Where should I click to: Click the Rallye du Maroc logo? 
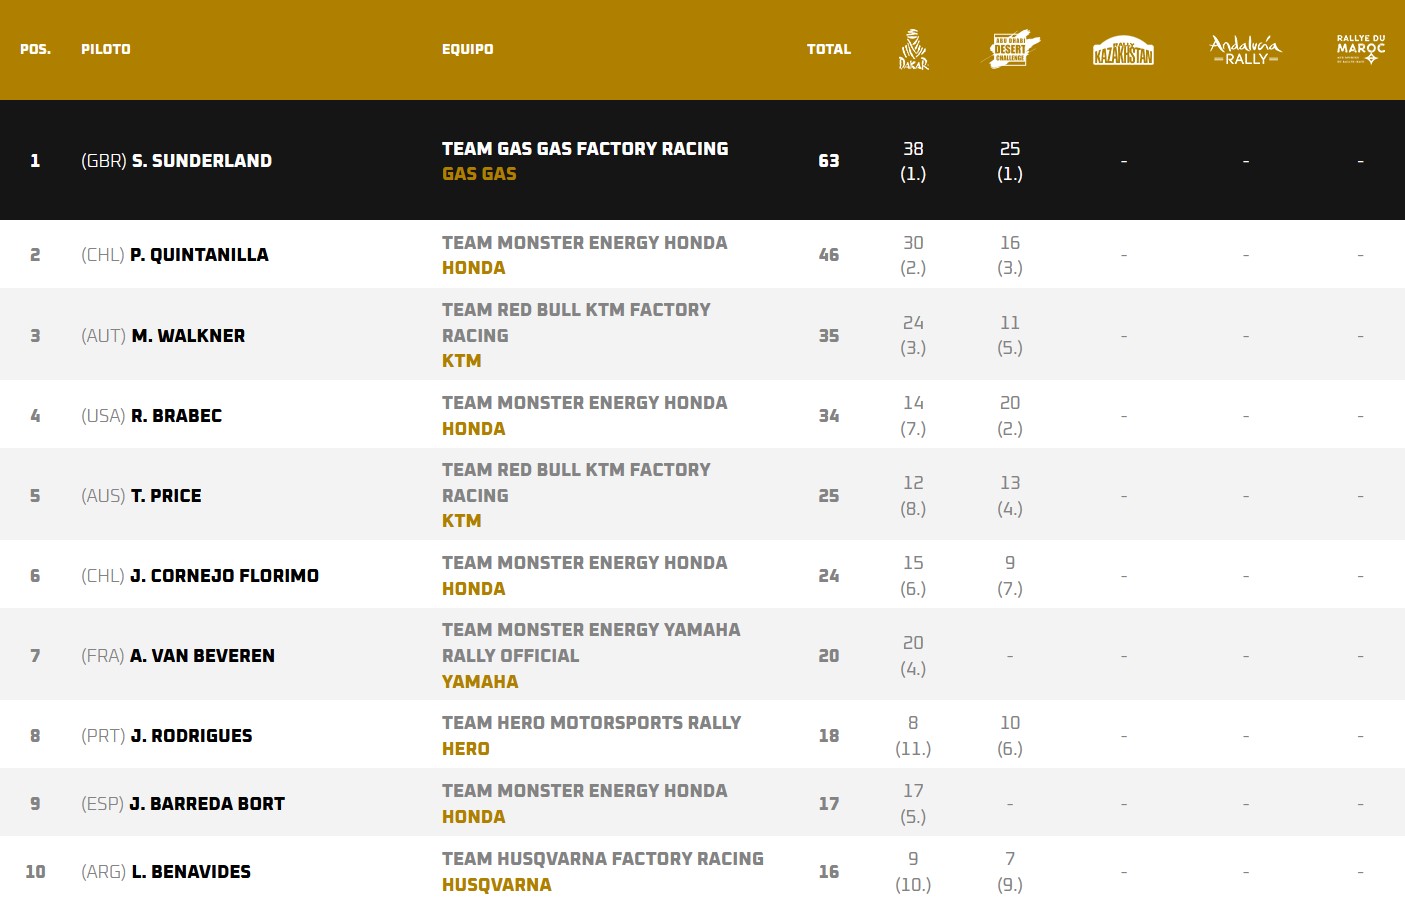tap(1361, 49)
